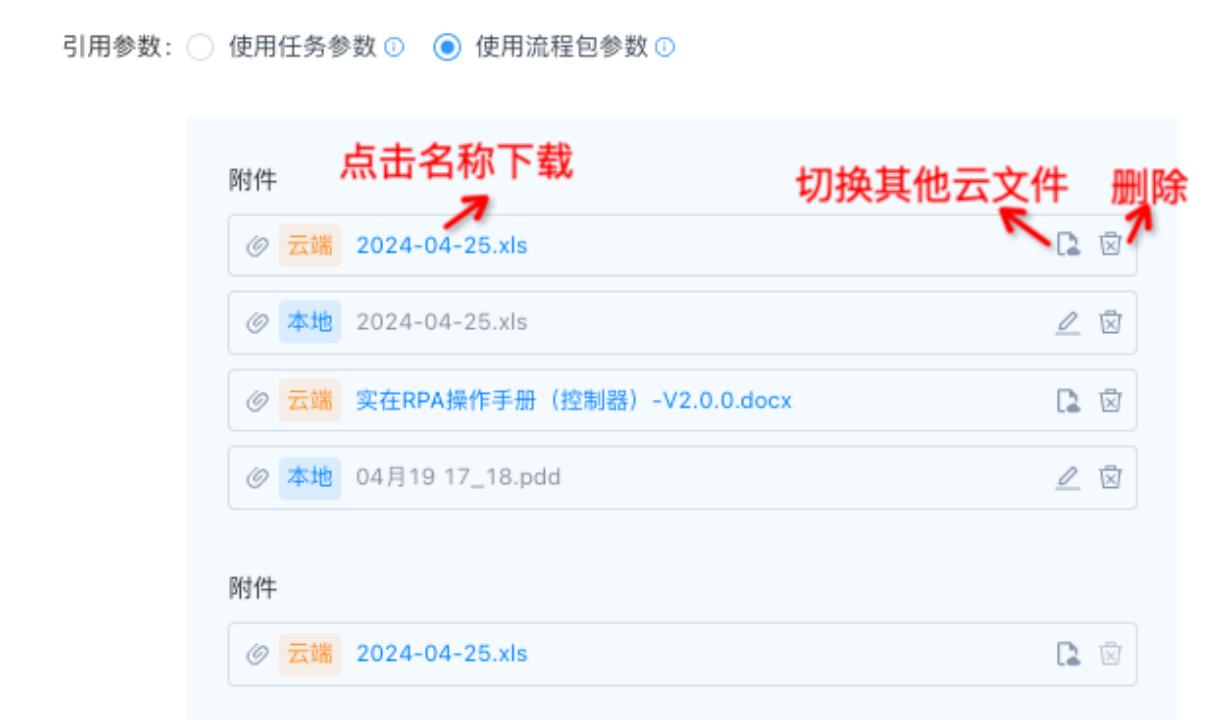This screenshot has width=1230, height=720.
Task: Select the 使用流程包参数 radio button
Action: pos(447,47)
